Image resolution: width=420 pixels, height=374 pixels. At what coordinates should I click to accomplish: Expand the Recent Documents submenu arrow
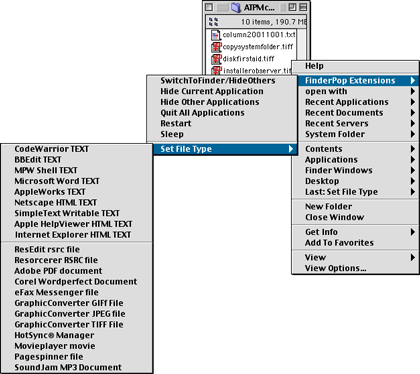click(x=413, y=113)
